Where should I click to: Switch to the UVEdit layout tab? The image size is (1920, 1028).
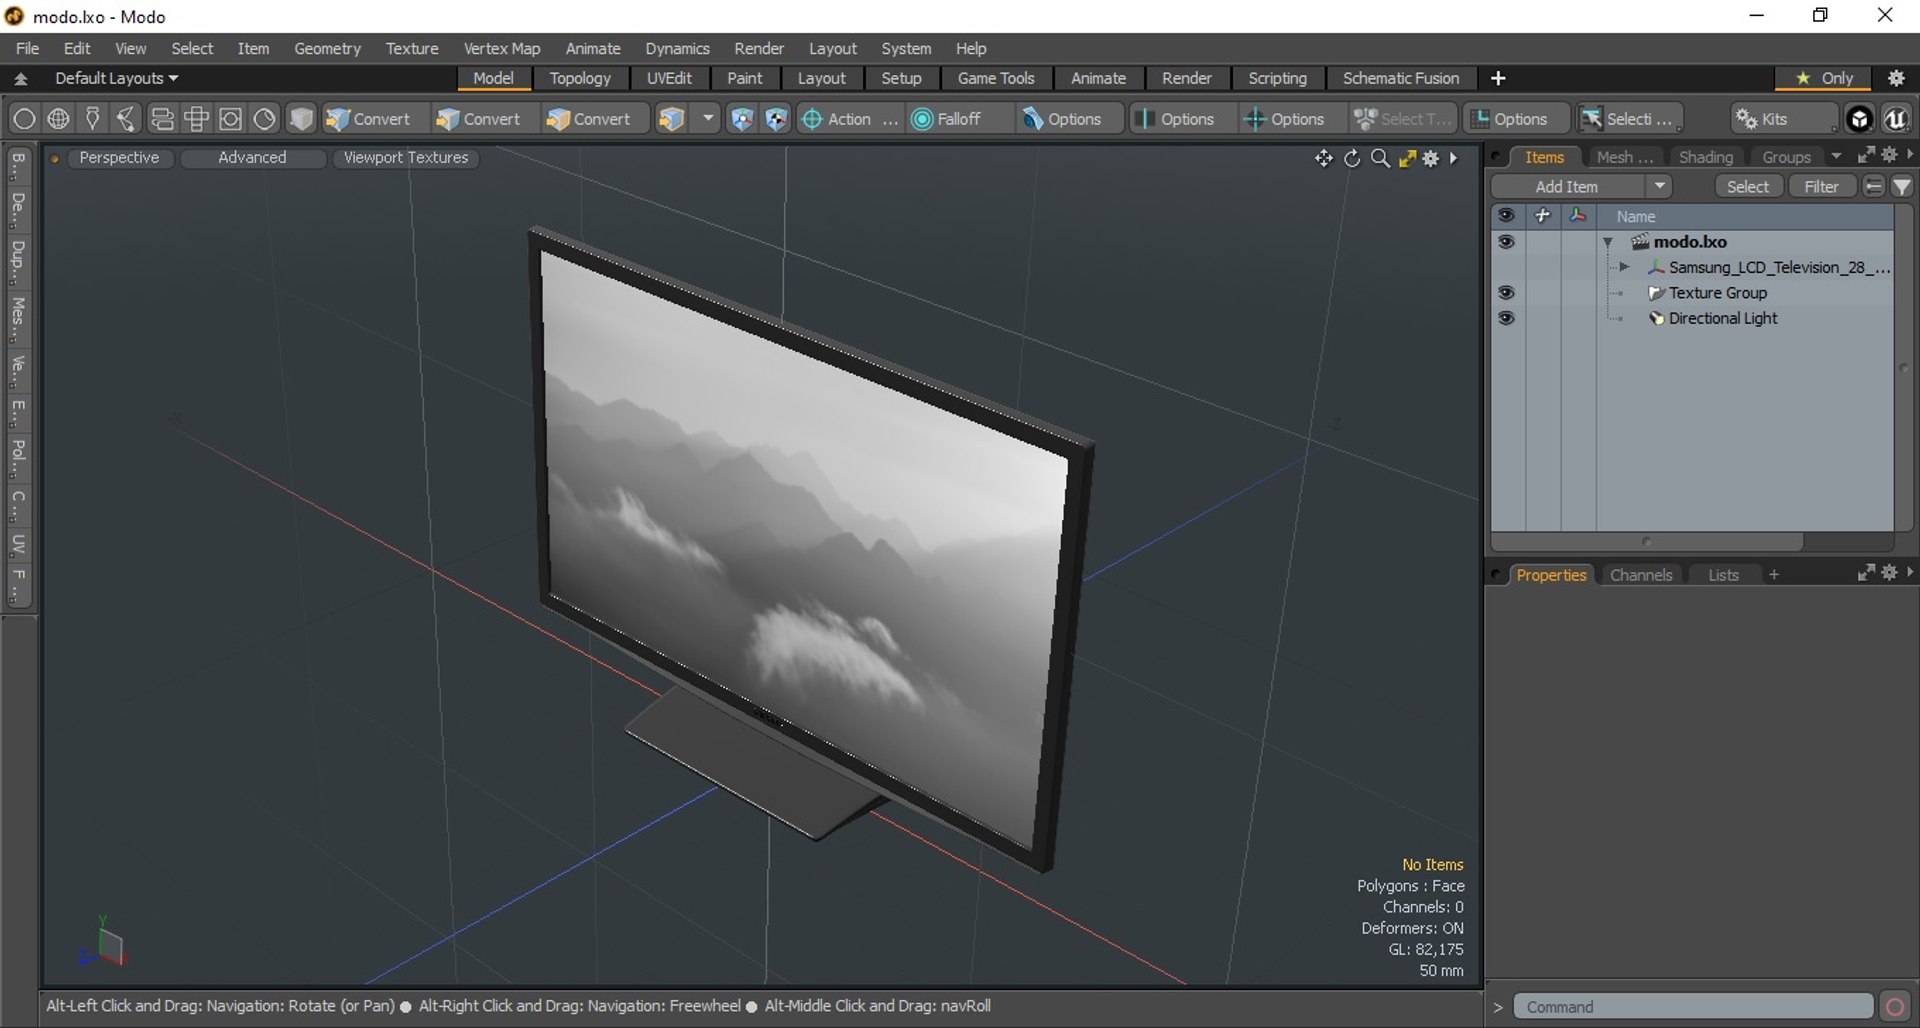click(x=668, y=78)
